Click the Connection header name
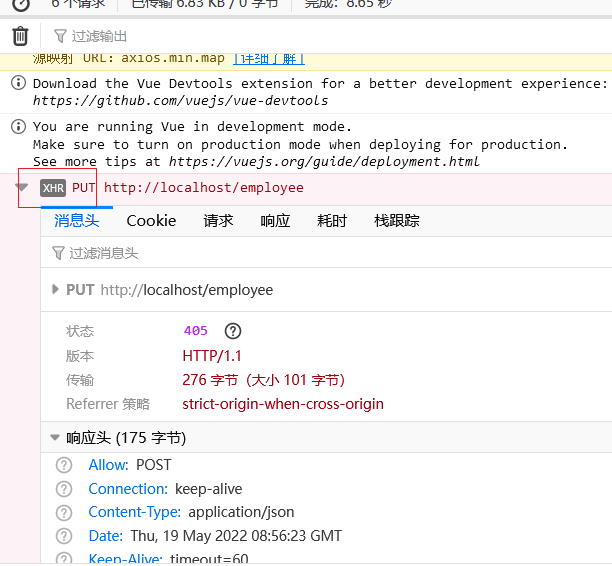This screenshot has width=612, height=566. [128, 489]
